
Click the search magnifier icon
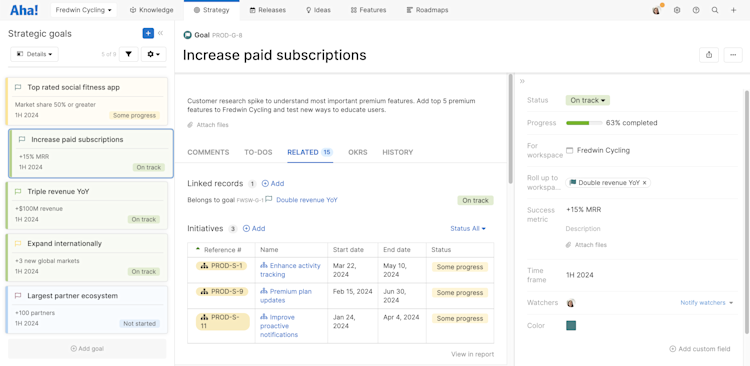click(x=715, y=10)
